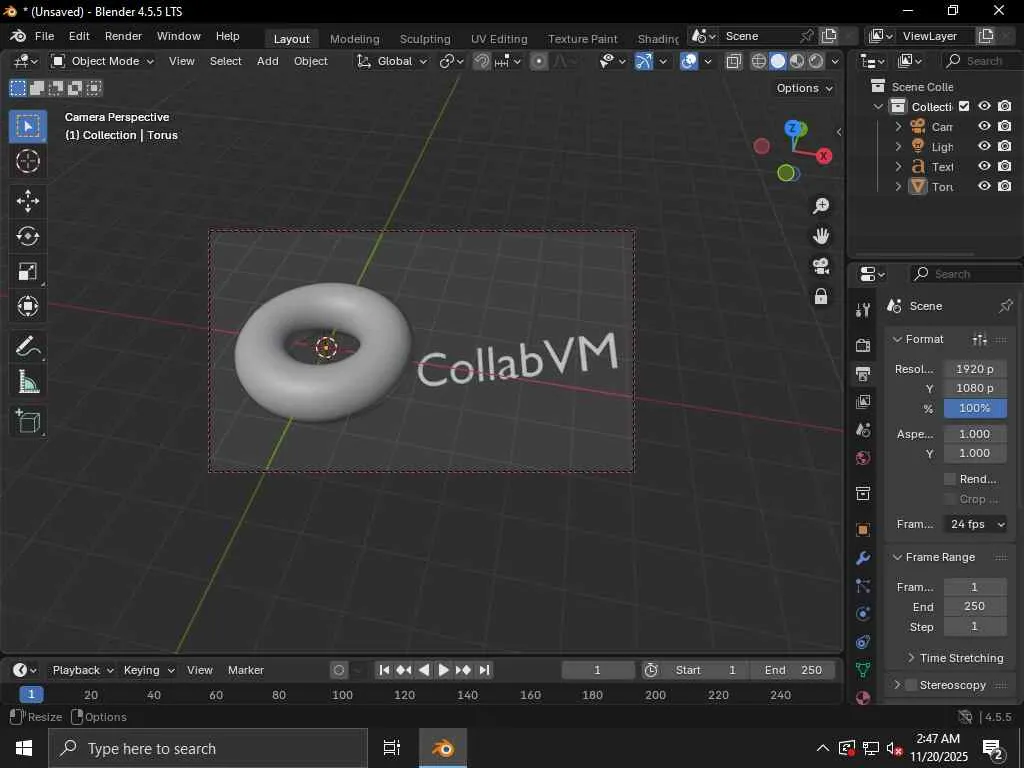Click the resolution percentage 100% slider
This screenshot has height=768, width=1024.
[x=975, y=408]
